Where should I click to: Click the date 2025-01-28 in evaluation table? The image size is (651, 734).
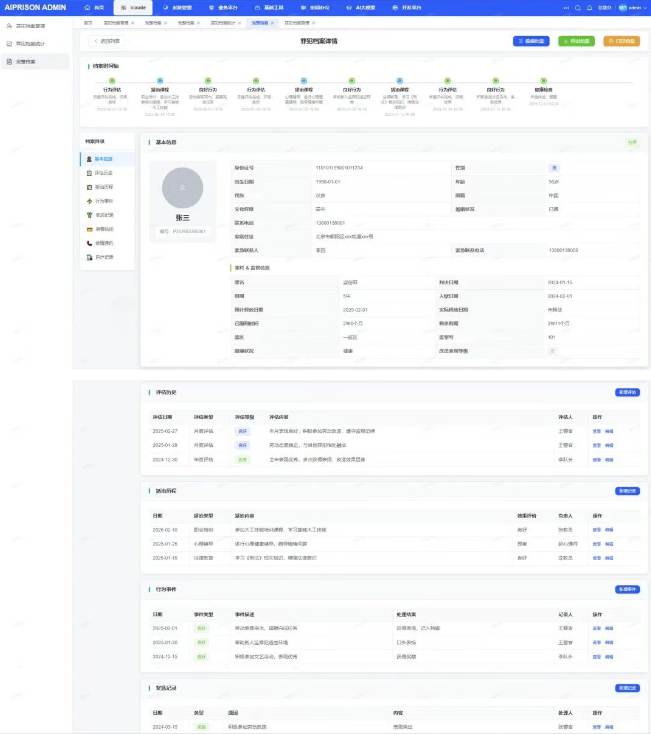click(165, 445)
